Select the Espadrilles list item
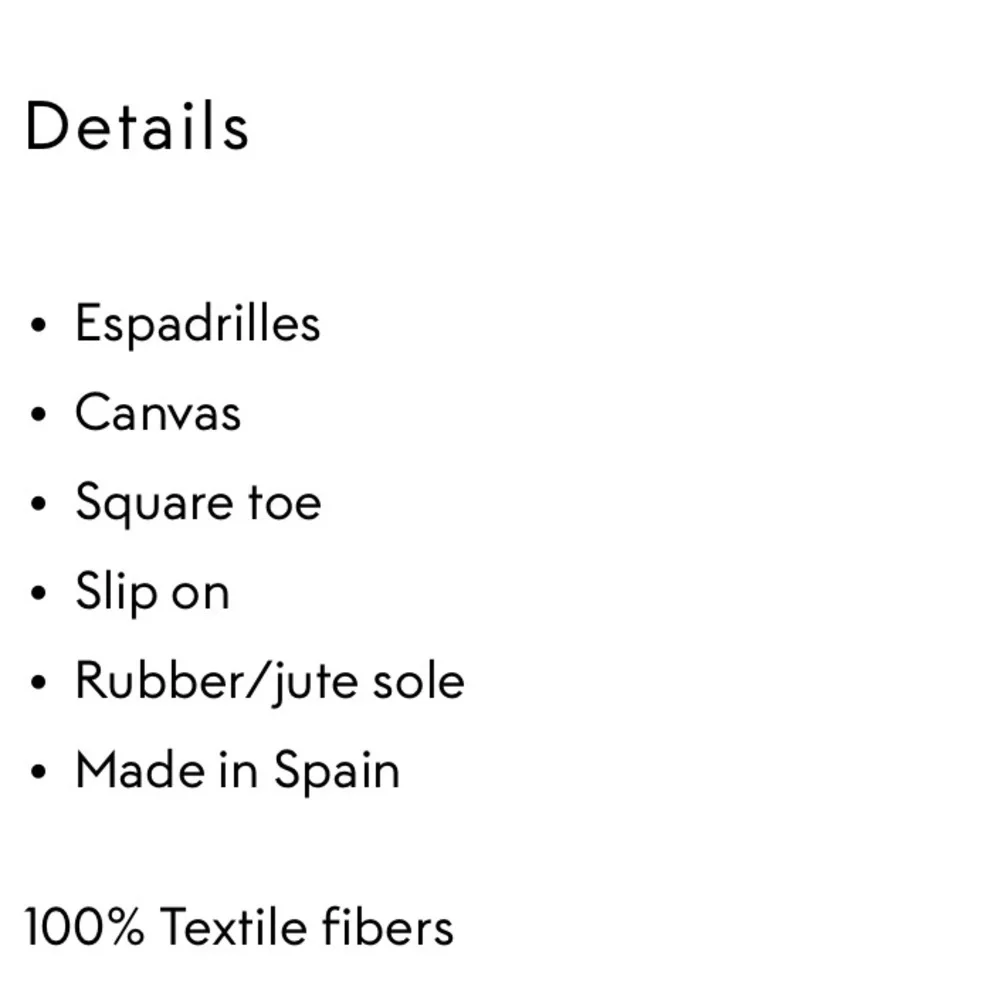Screen dimensions: 1000x1000 [198, 324]
